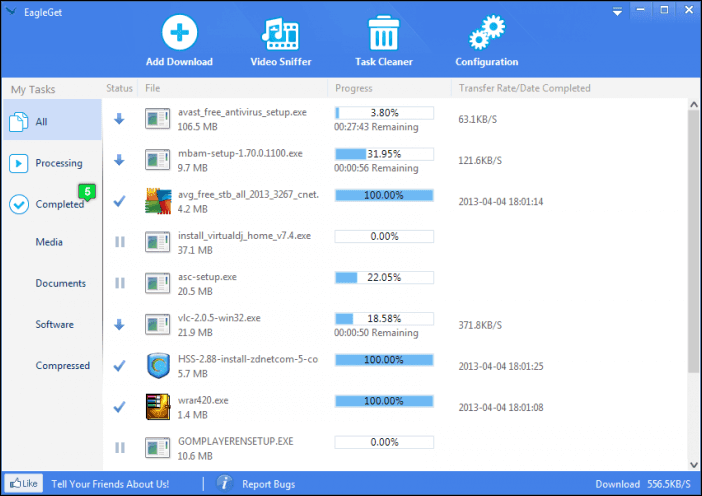Image resolution: width=702 pixels, height=496 pixels.
Task: Click the Hotspot Shield HSS installer icon
Action: [x=158, y=365]
